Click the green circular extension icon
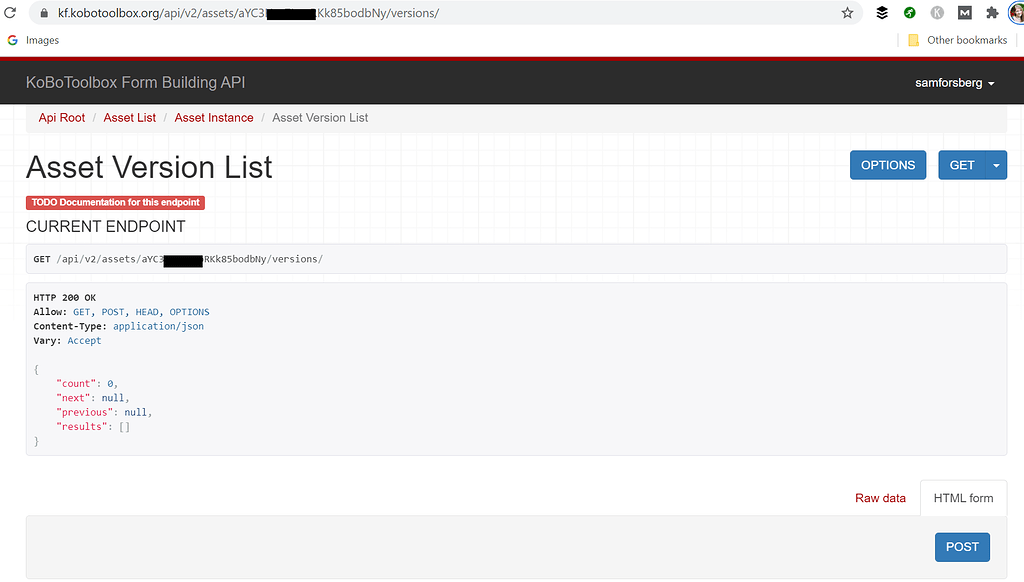This screenshot has height=582, width=1024. [x=910, y=13]
